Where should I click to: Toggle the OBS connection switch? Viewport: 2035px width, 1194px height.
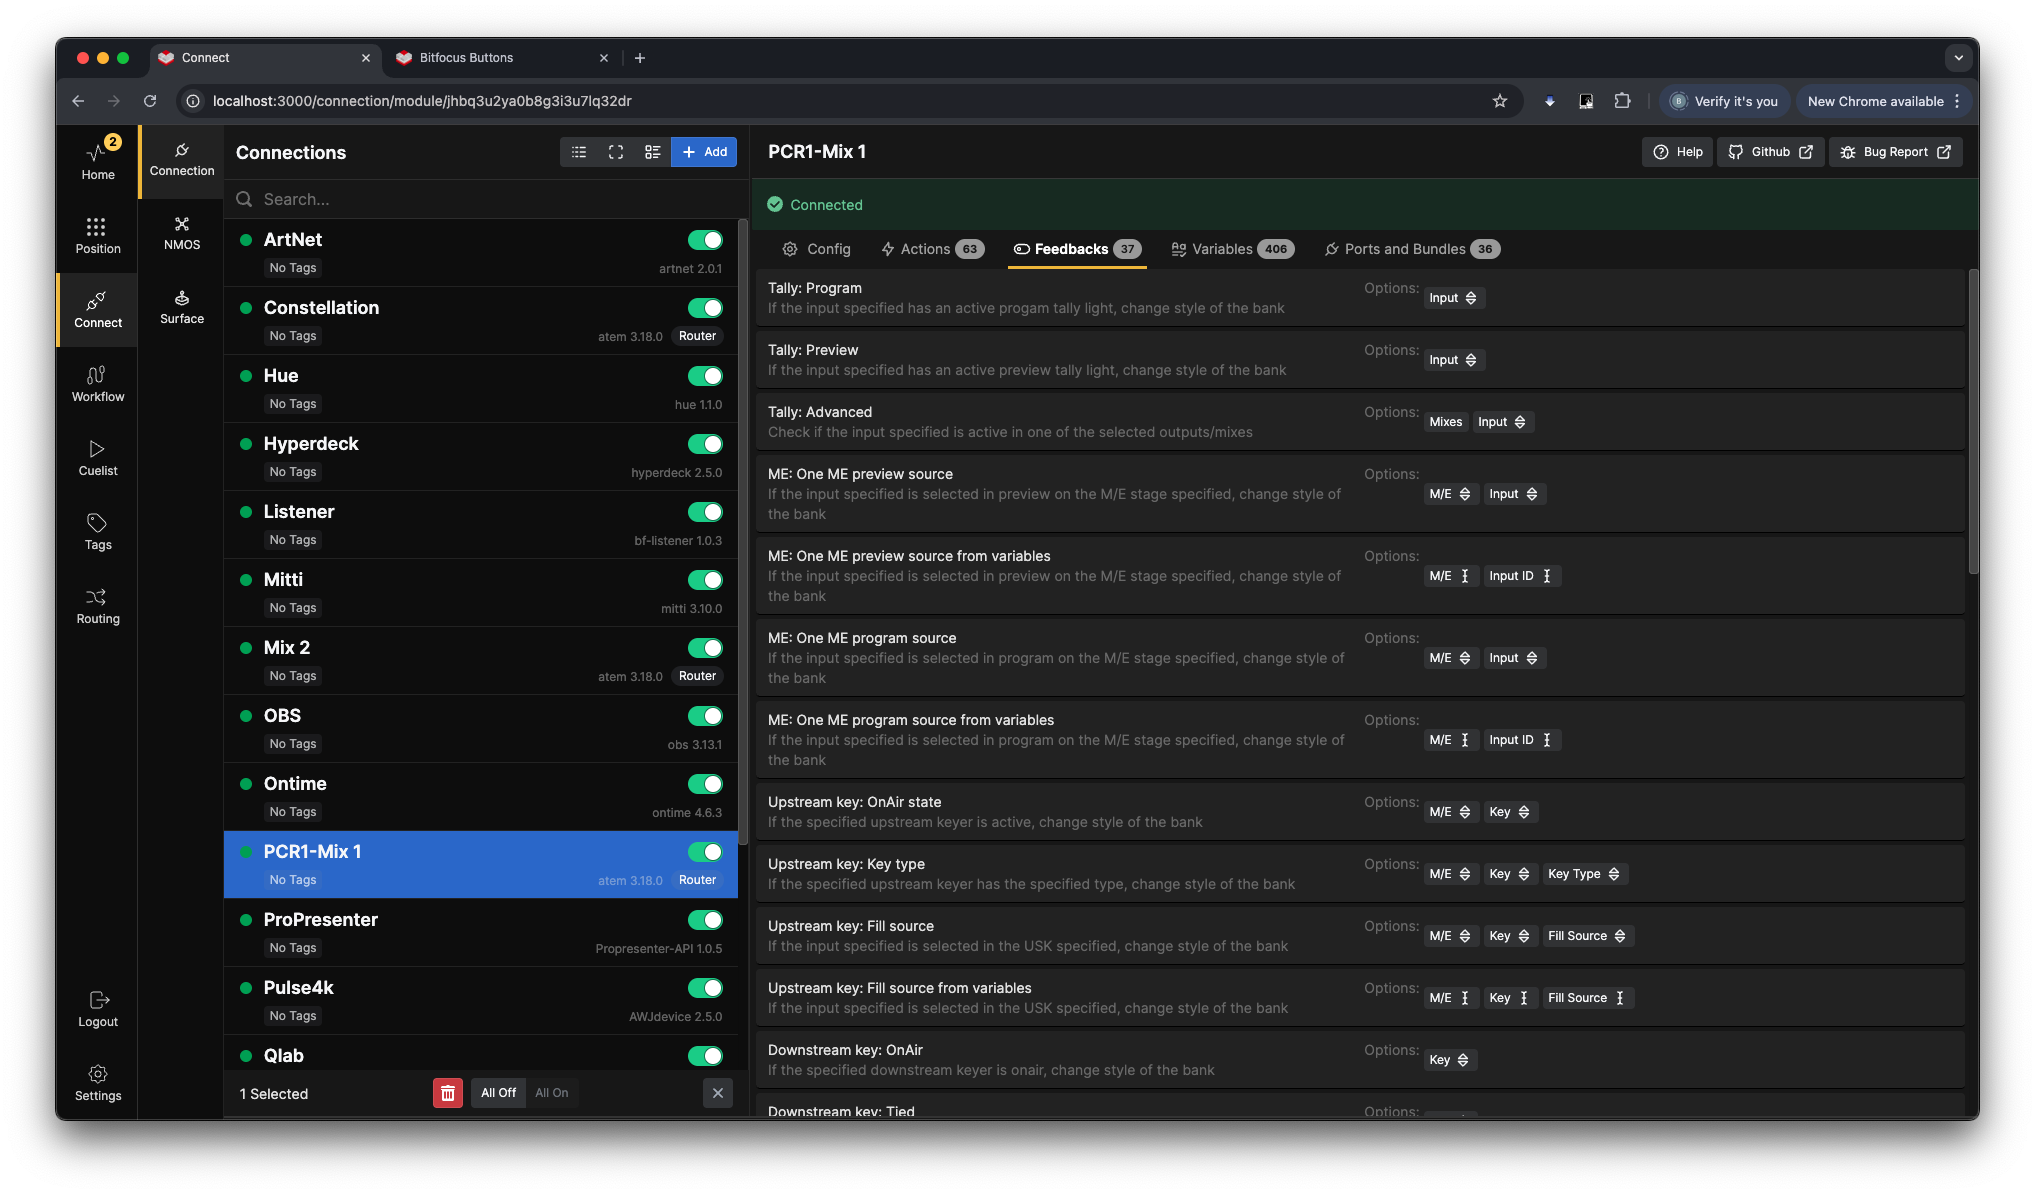[x=705, y=716]
